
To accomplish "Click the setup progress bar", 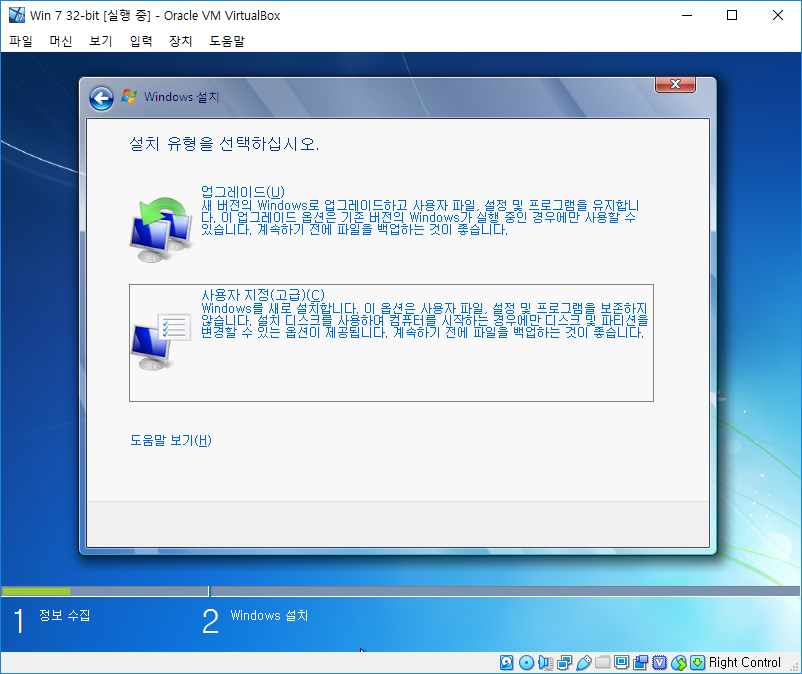I will [400, 591].
